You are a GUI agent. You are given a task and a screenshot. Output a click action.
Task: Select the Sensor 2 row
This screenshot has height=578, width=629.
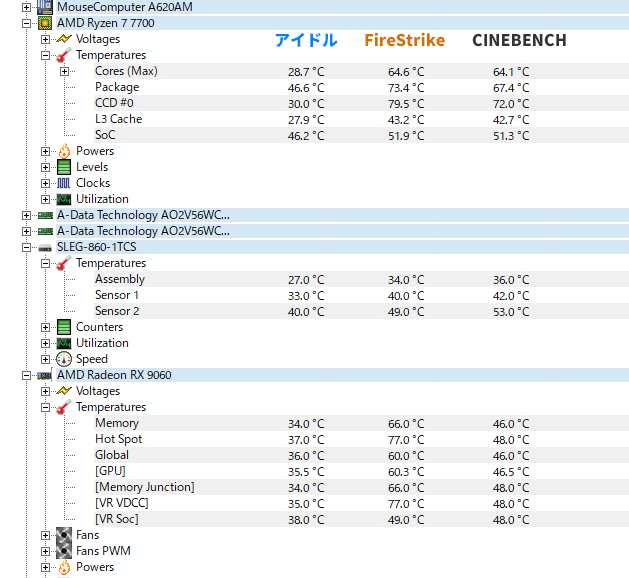coord(117,311)
